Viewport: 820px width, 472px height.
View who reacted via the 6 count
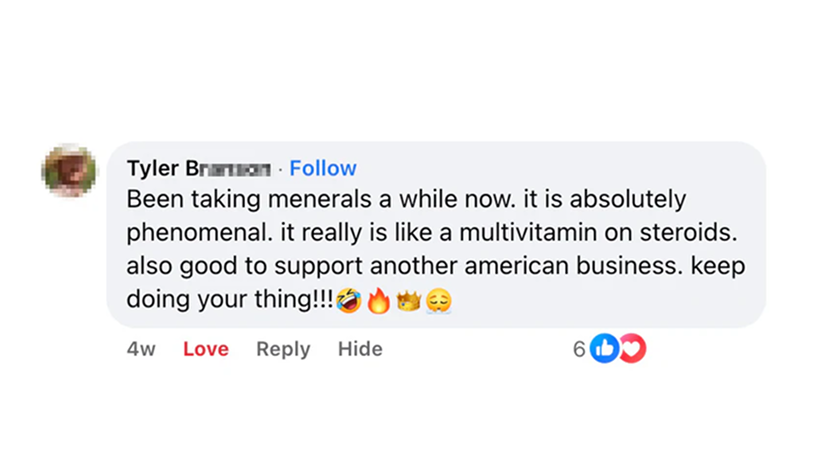[x=579, y=348]
